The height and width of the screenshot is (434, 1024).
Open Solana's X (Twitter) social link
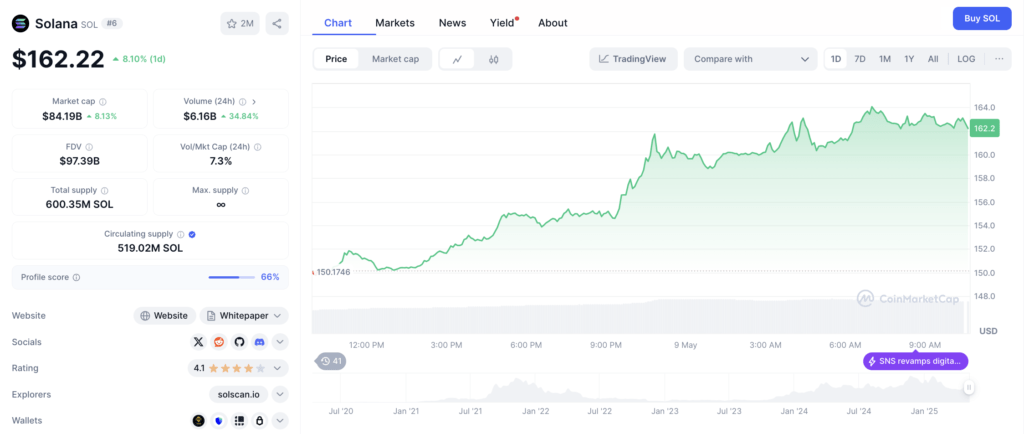coord(199,341)
